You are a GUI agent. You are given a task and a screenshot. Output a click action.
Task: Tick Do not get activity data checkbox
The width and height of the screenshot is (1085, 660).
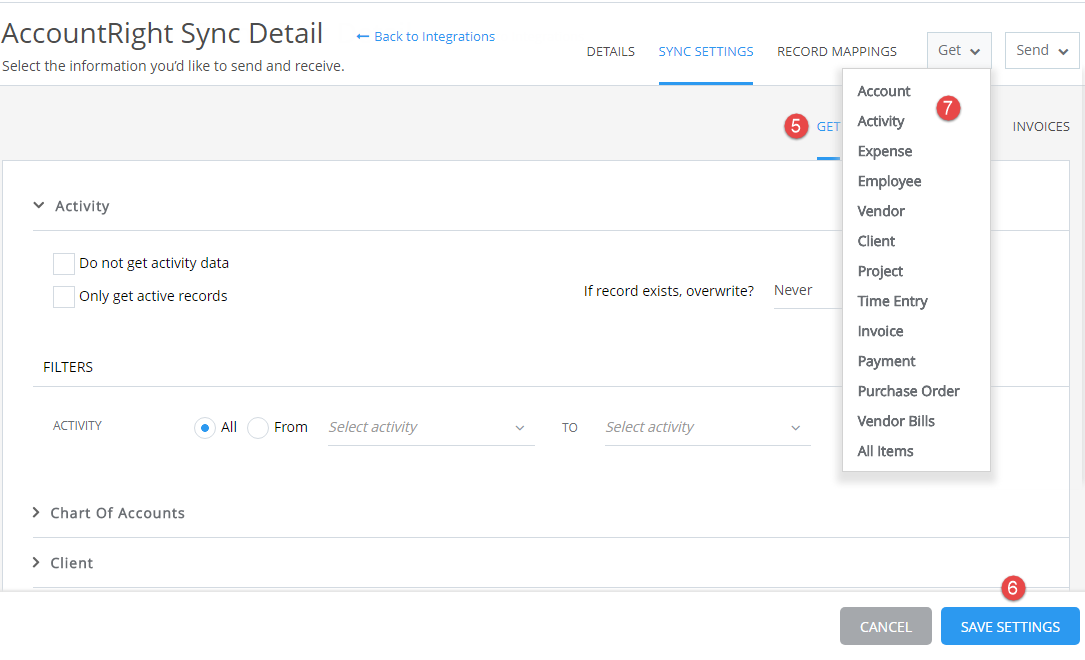[x=64, y=264]
